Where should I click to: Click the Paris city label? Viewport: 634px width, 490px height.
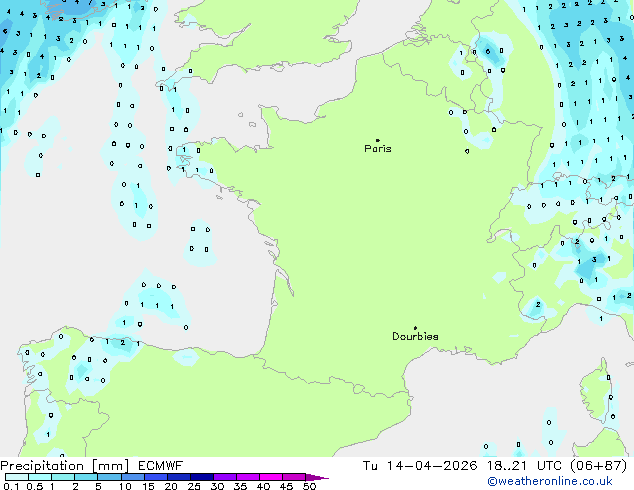click(378, 148)
